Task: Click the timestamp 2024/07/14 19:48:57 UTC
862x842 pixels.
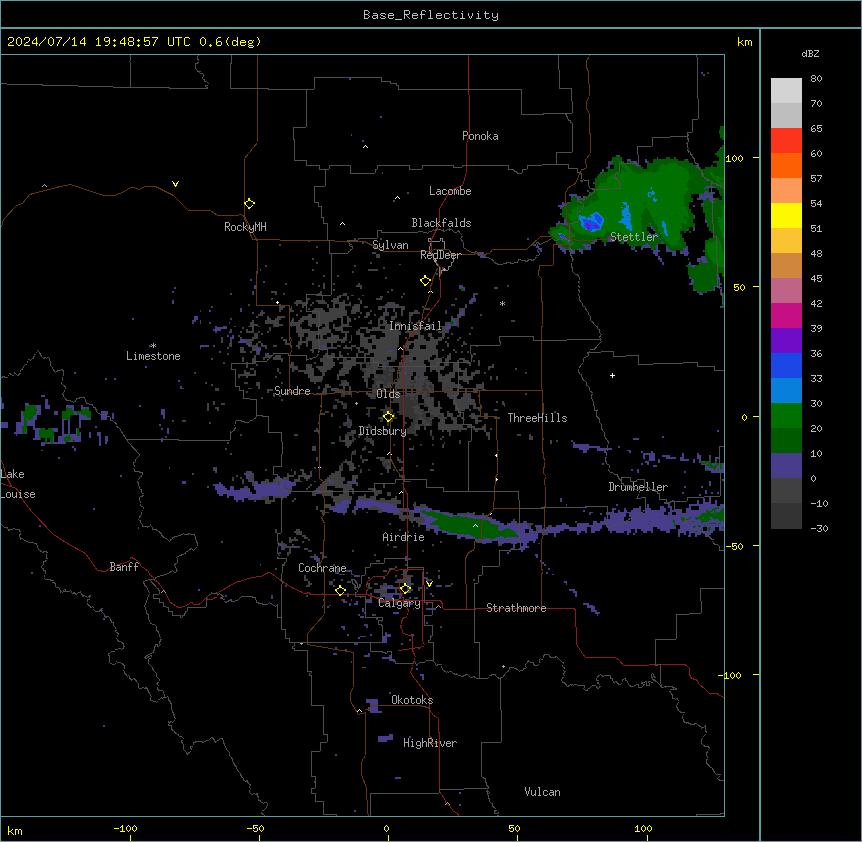Action: (99, 42)
